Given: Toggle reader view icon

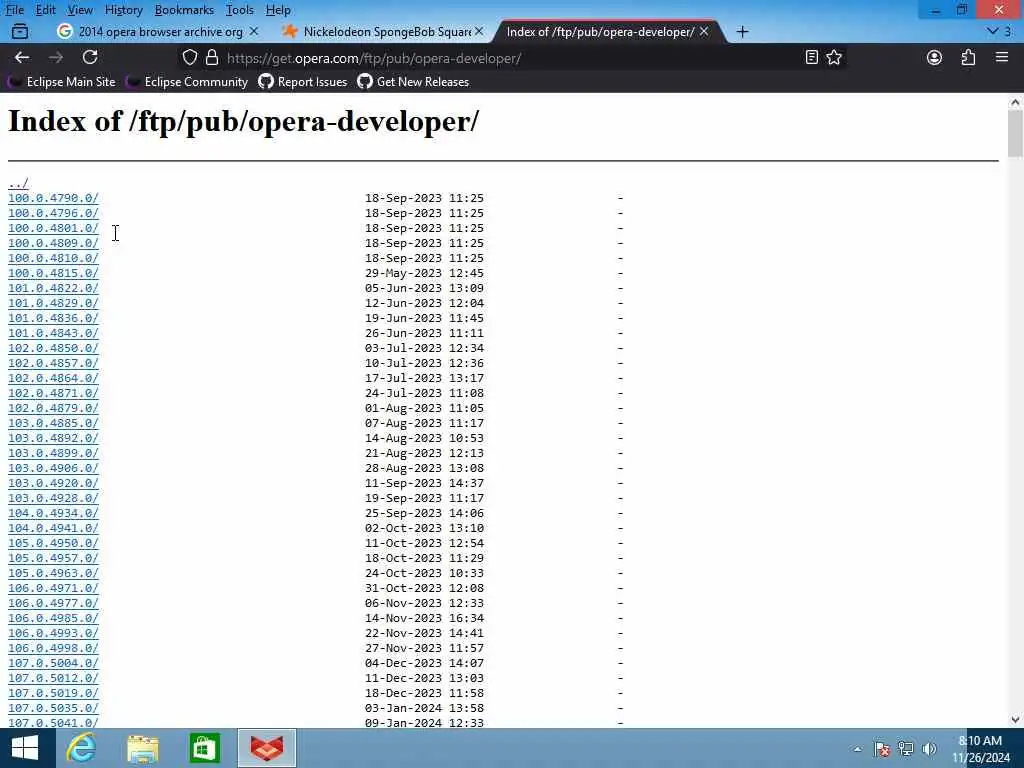Looking at the screenshot, I should pos(812,57).
